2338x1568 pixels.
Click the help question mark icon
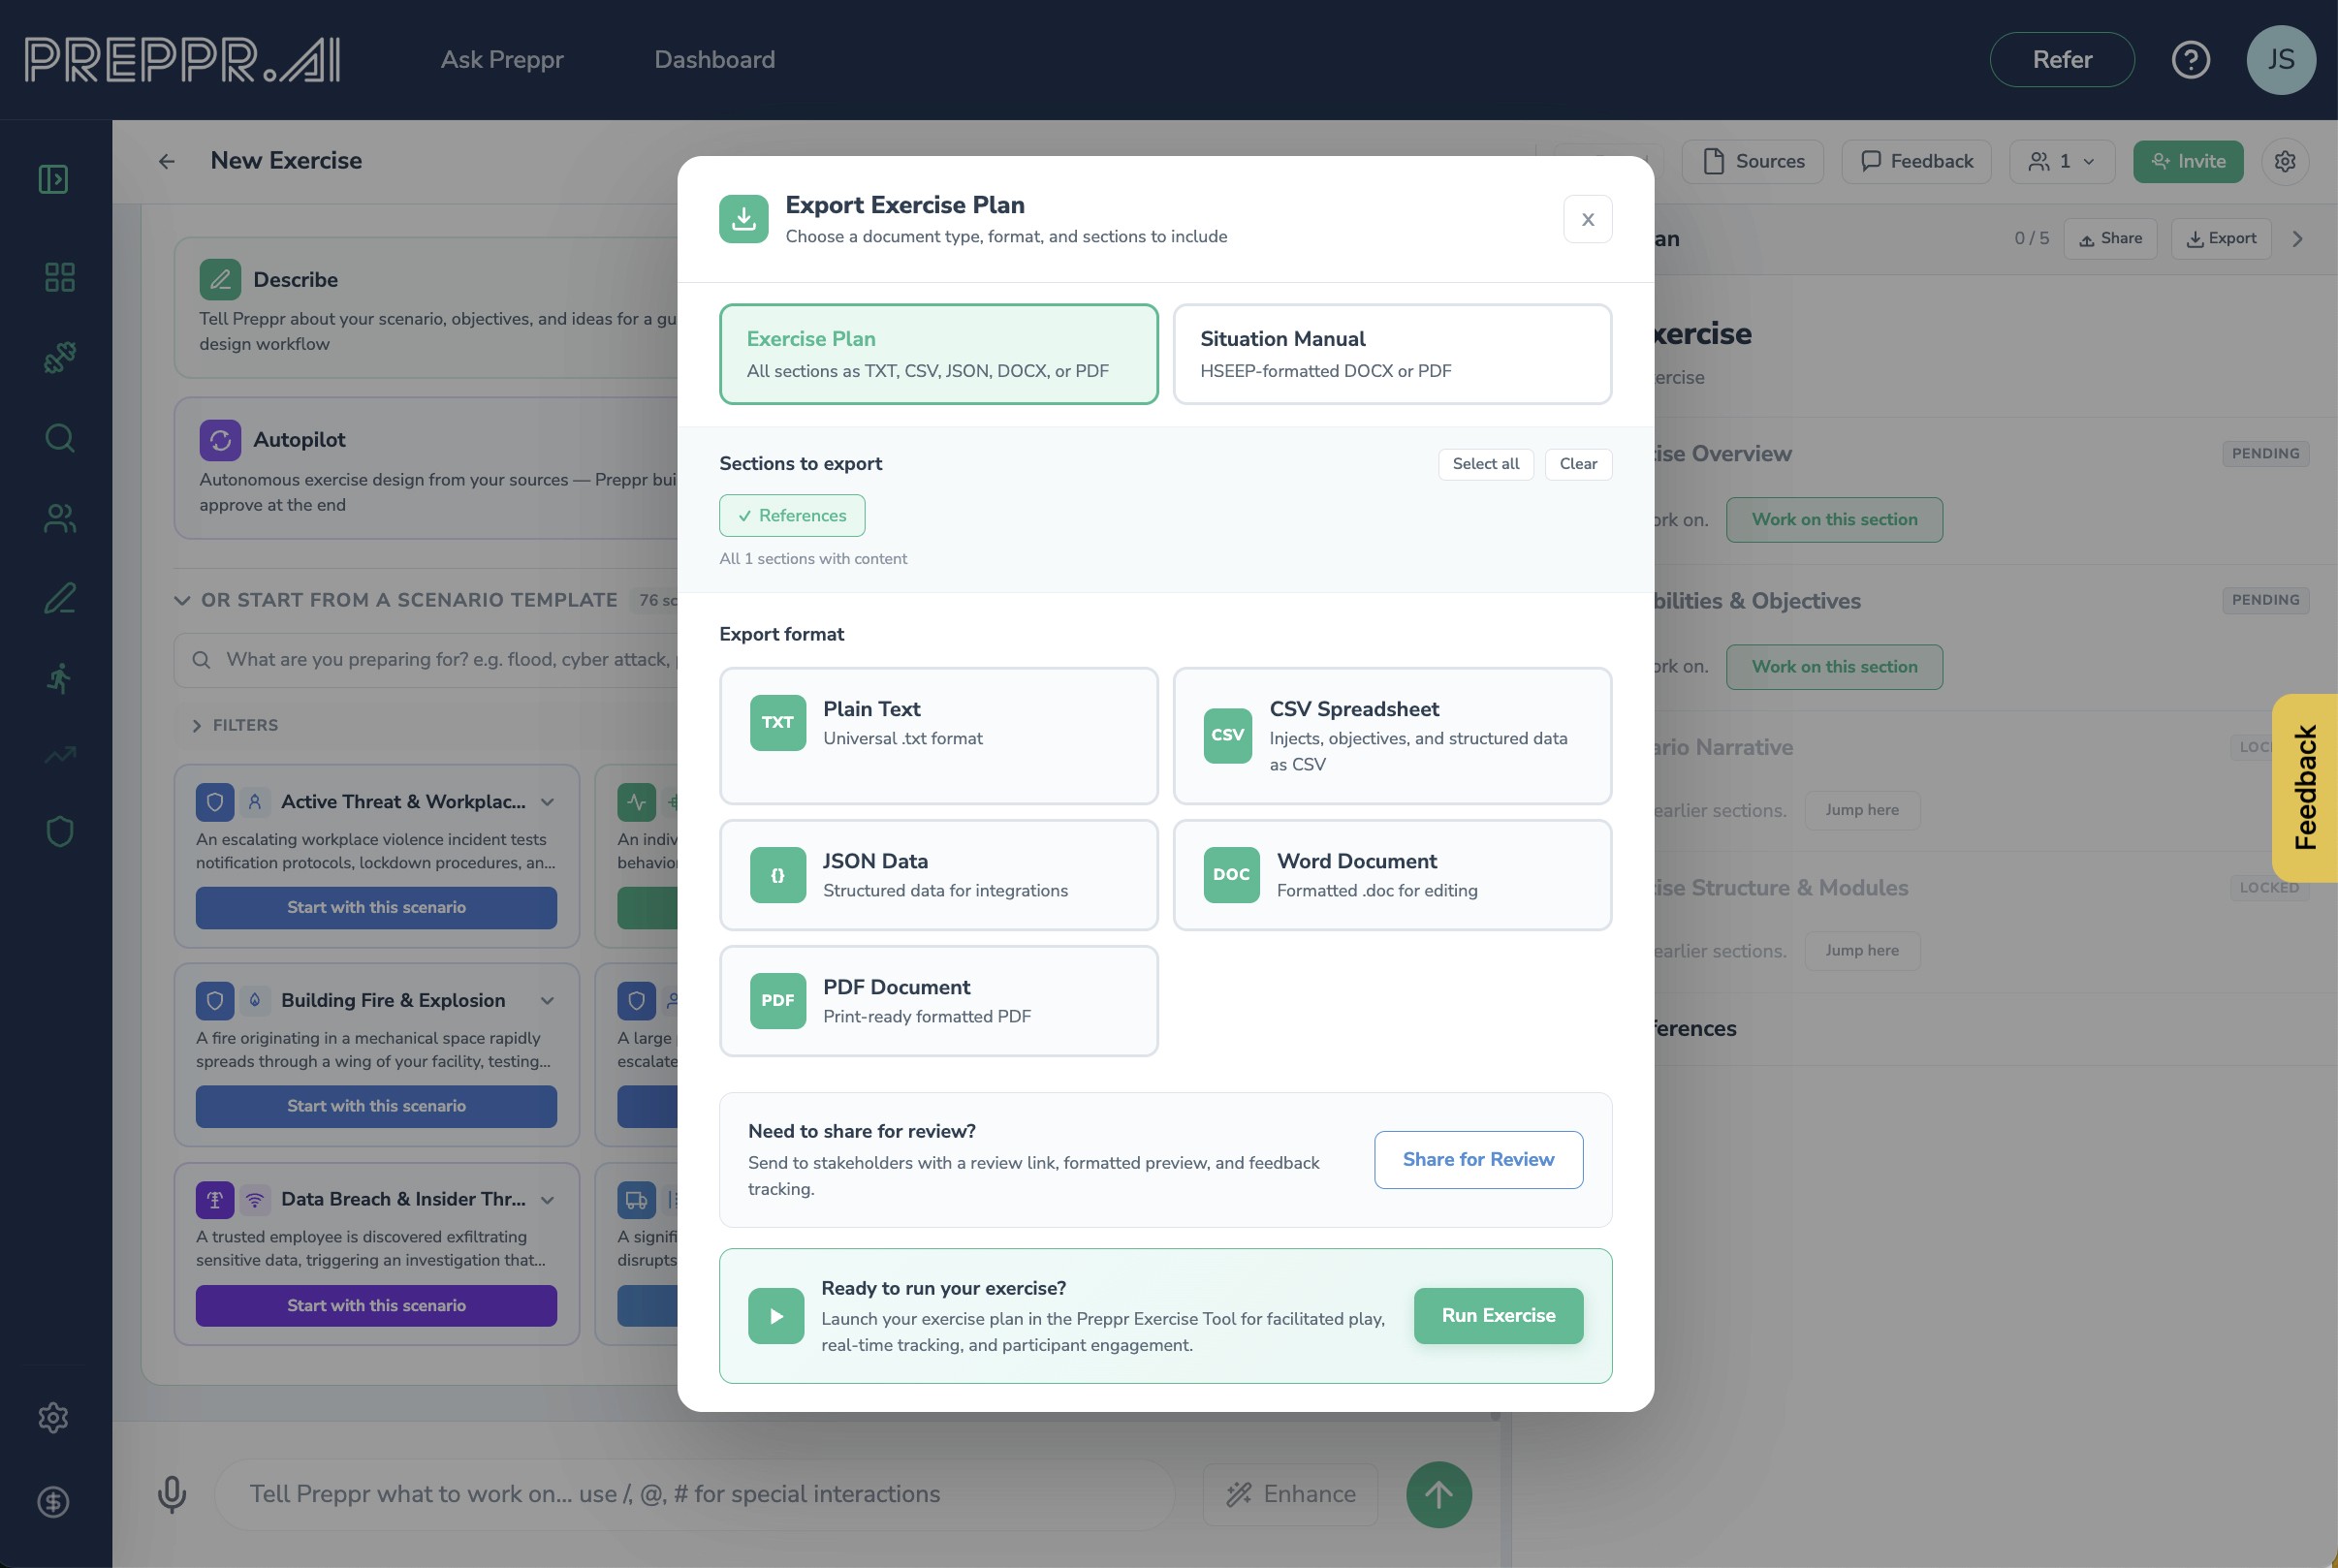[x=2190, y=60]
